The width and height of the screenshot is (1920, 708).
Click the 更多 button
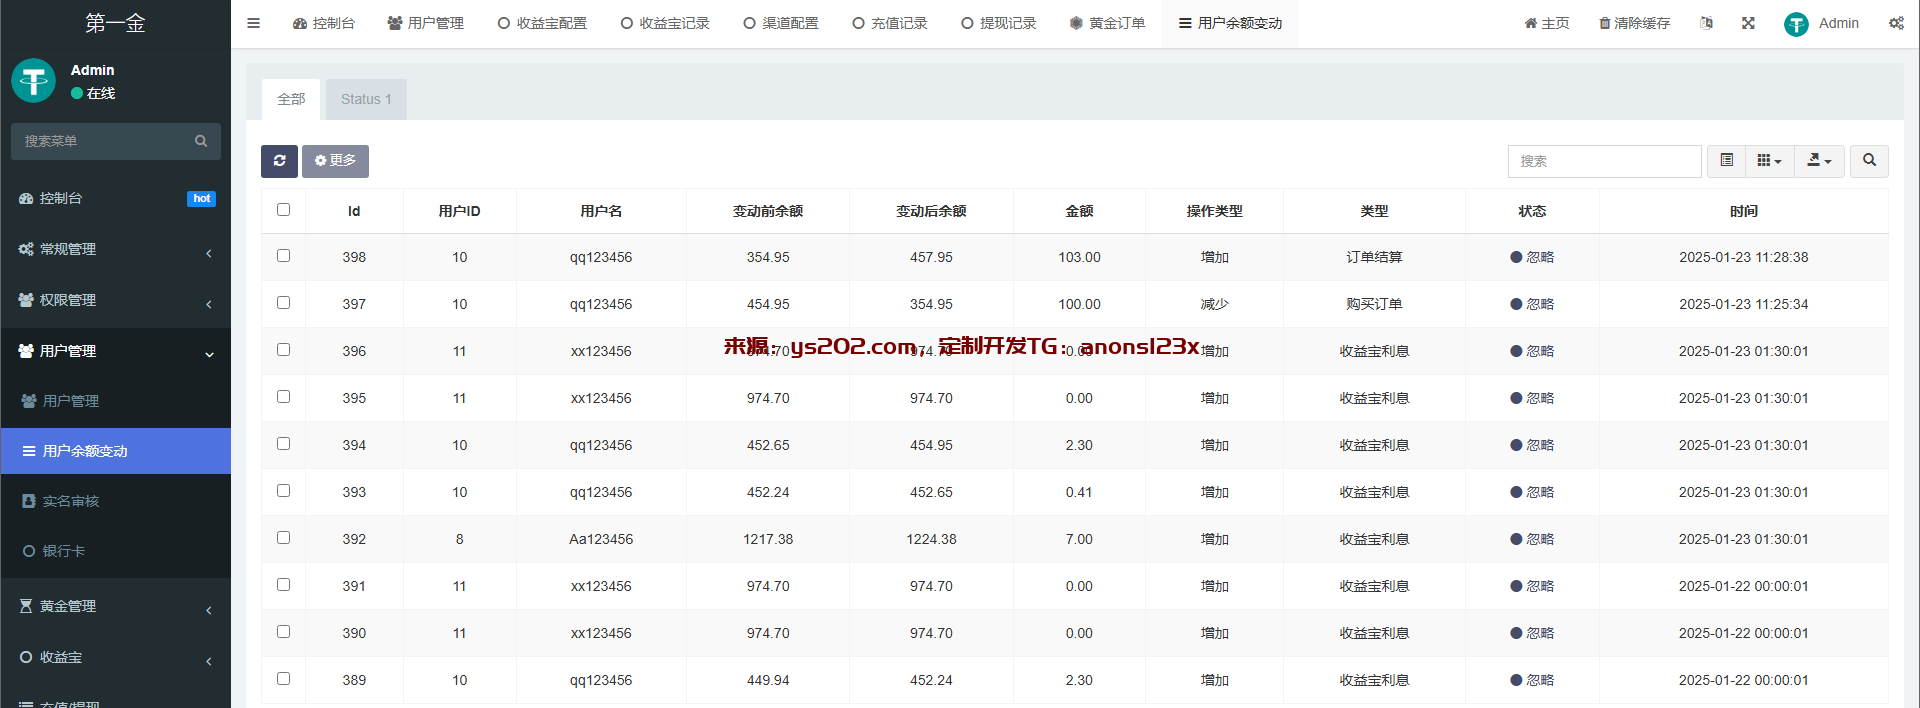[x=335, y=161]
